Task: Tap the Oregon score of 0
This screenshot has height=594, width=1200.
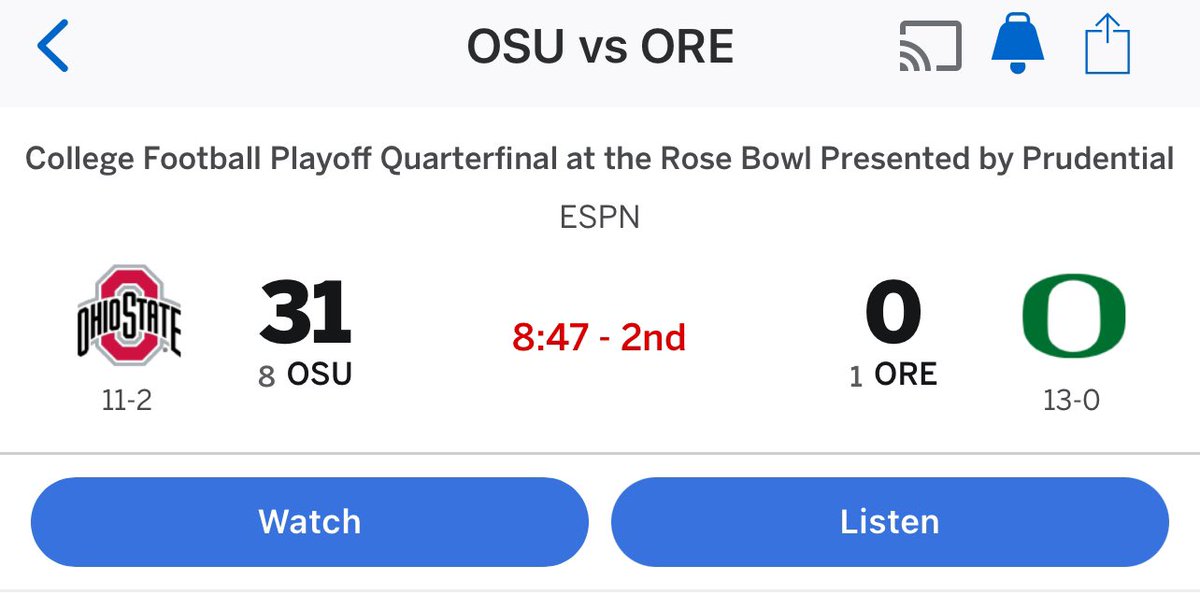Action: coord(893,311)
